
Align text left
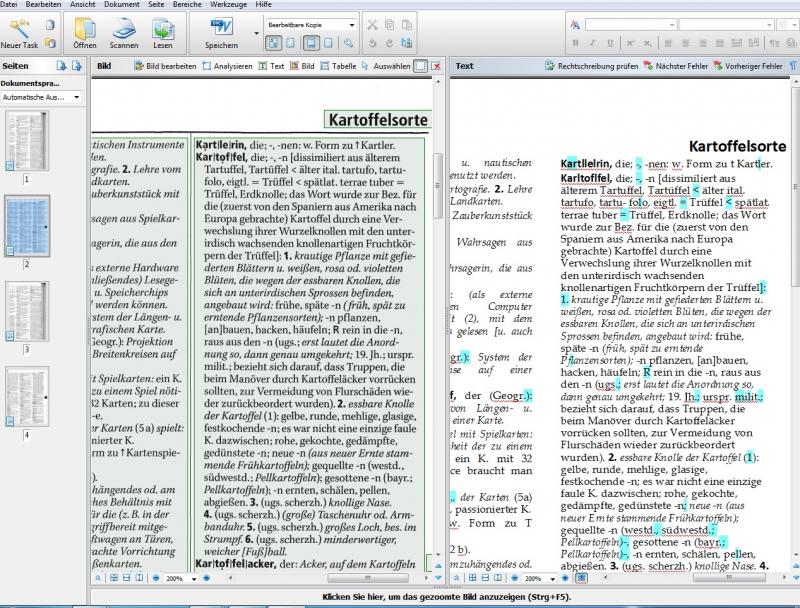click(x=668, y=43)
